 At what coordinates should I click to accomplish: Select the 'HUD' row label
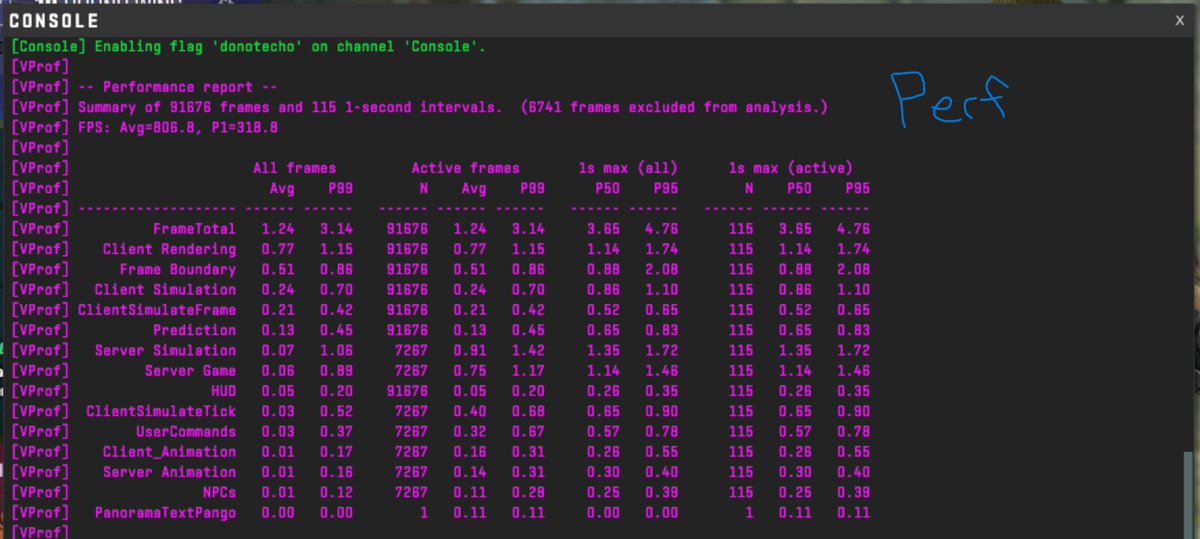pyautogui.click(x=223, y=391)
